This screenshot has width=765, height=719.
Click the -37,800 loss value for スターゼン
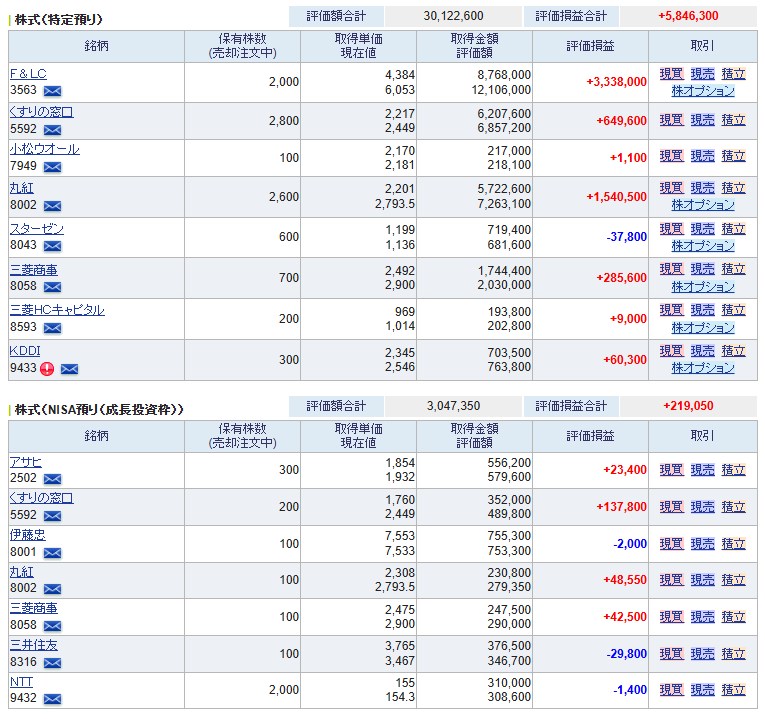[x=626, y=237]
